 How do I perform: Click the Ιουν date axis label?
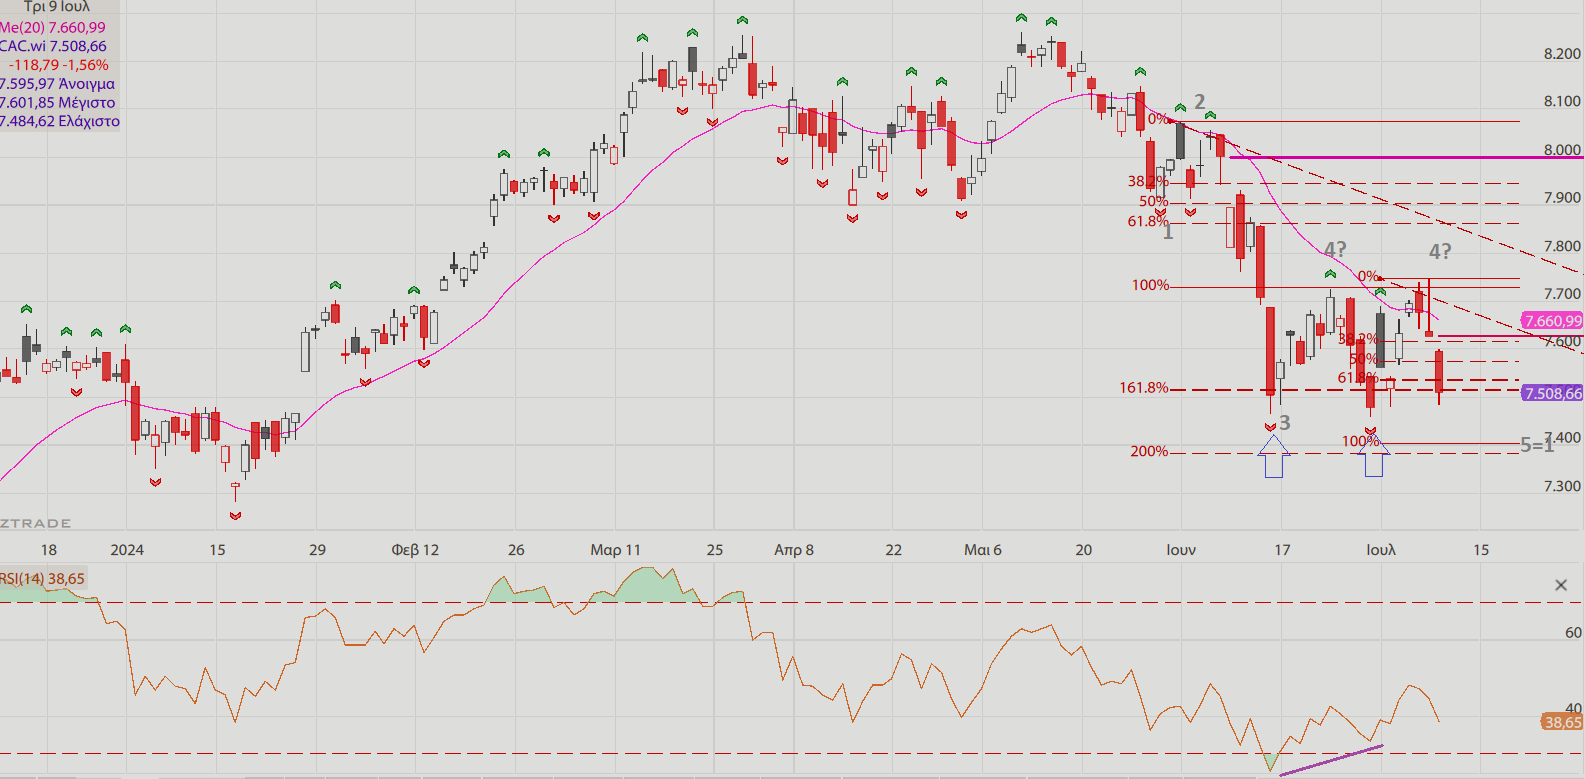[x=1181, y=550]
